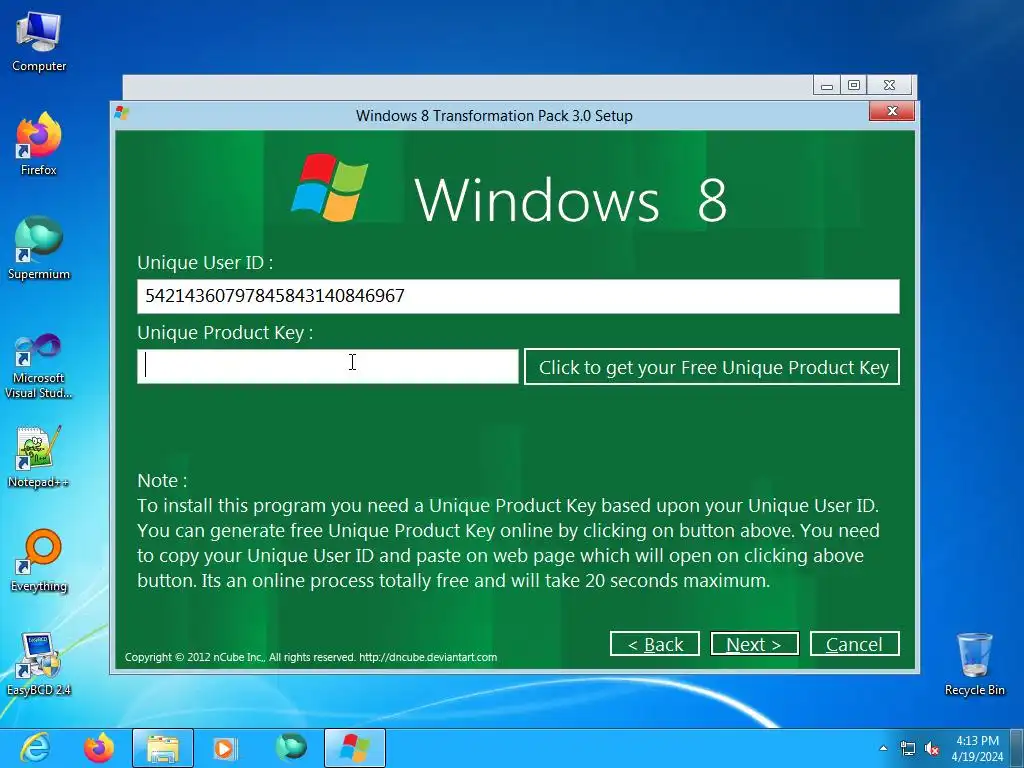Click the Unique User ID field
The image size is (1024, 768).
(518, 296)
